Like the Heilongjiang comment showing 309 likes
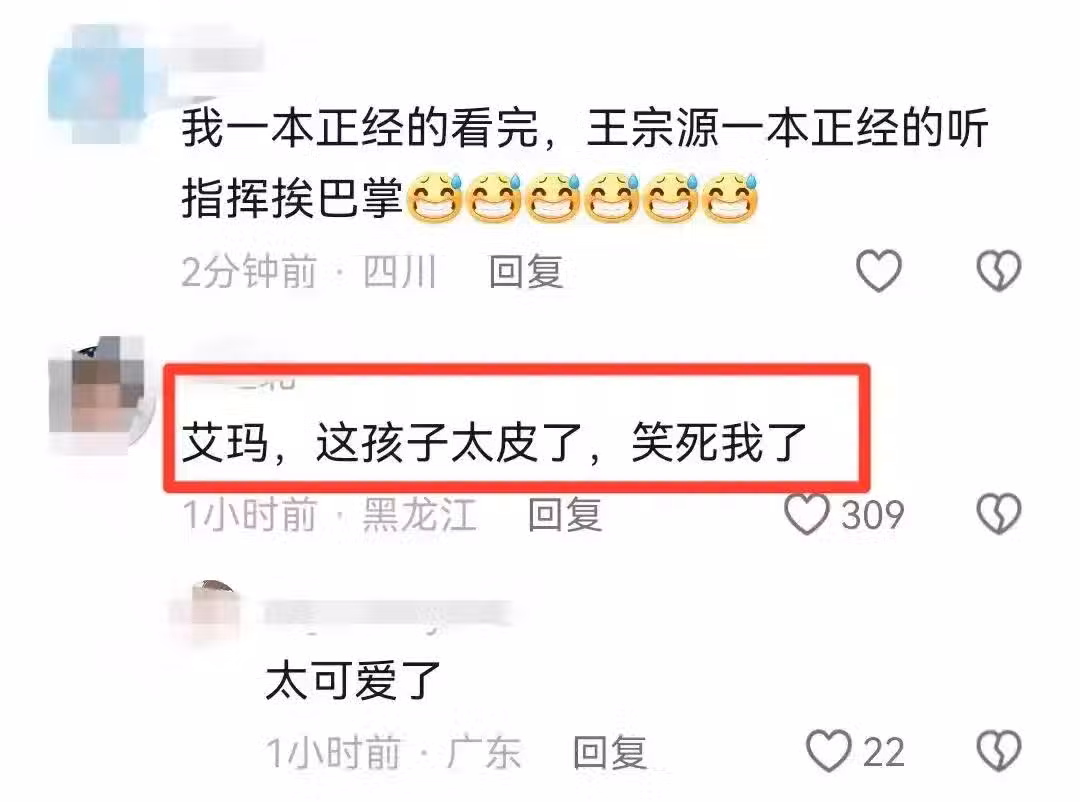Screen dimensions: 1080x802 [807, 514]
